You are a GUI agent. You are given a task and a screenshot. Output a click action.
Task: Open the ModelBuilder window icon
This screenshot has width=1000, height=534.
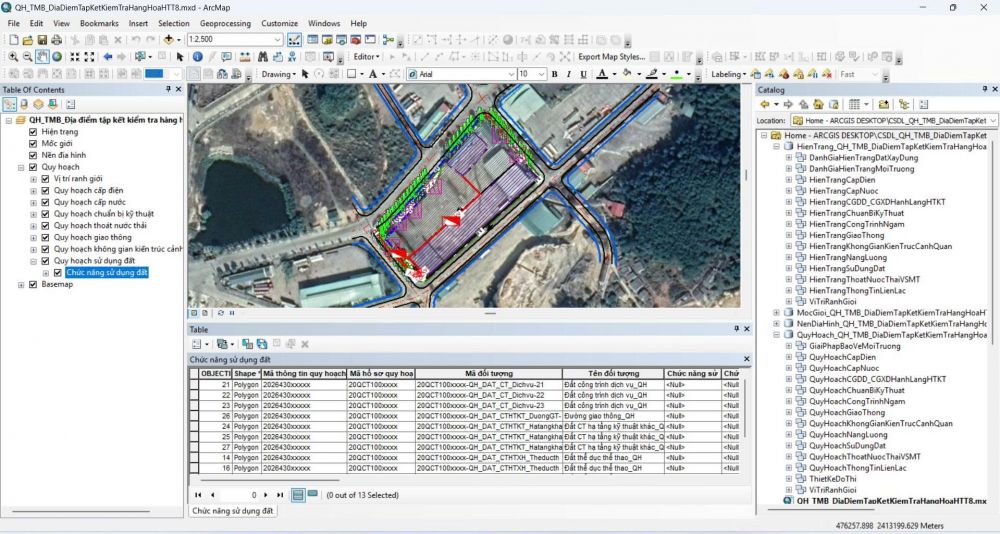tap(388, 40)
